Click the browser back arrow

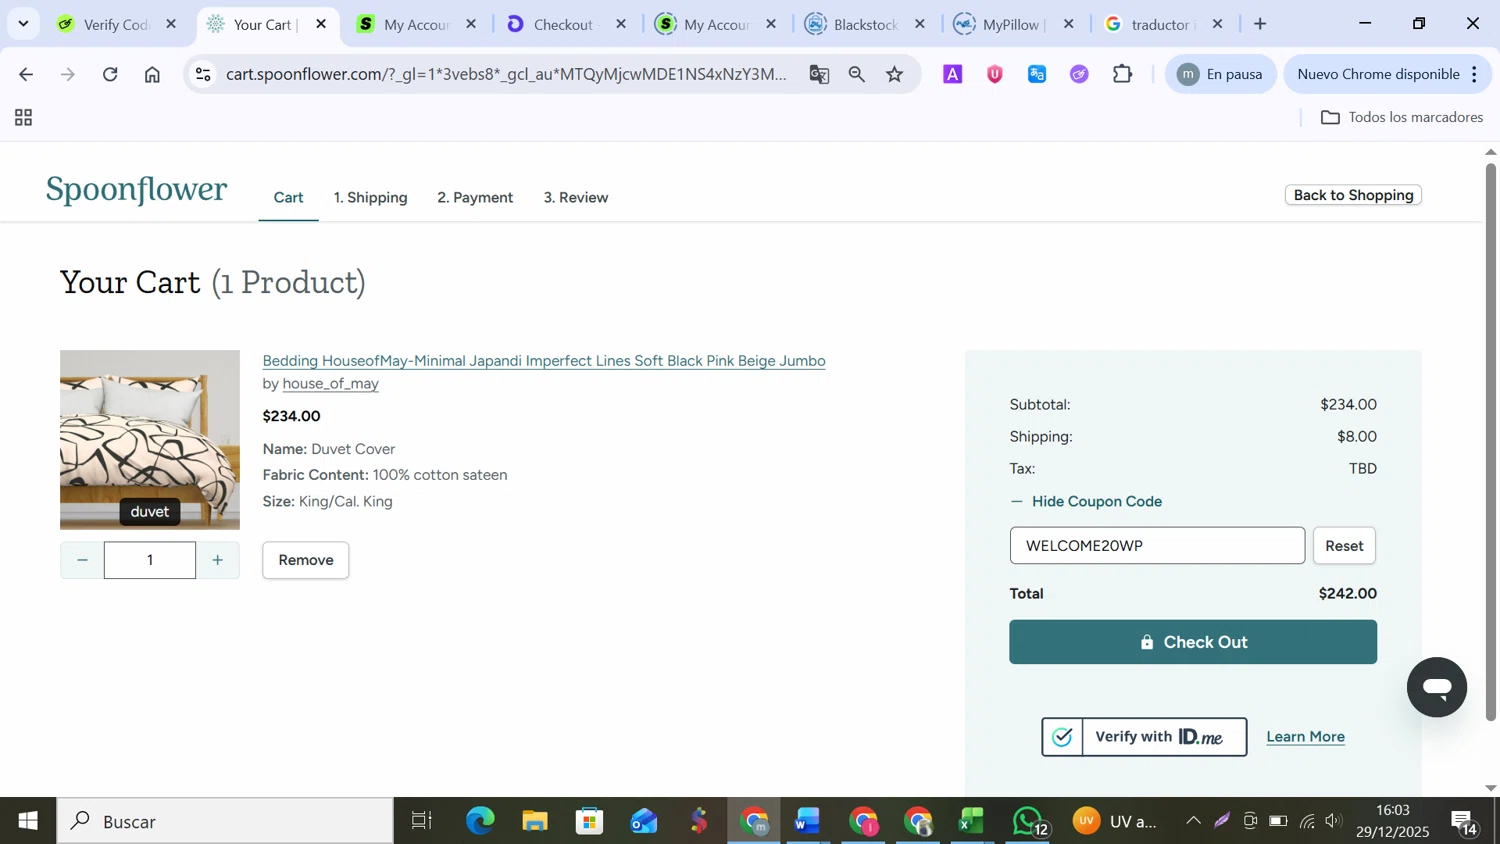pyautogui.click(x=26, y=74)
